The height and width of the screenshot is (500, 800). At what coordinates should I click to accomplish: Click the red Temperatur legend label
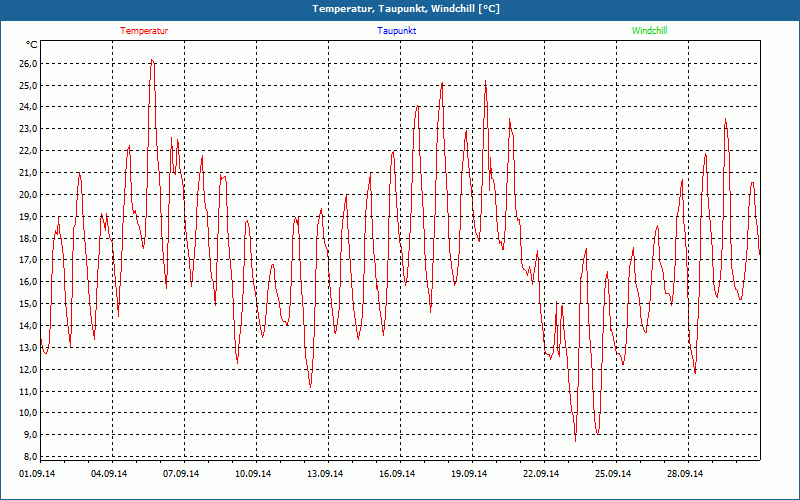144,31
